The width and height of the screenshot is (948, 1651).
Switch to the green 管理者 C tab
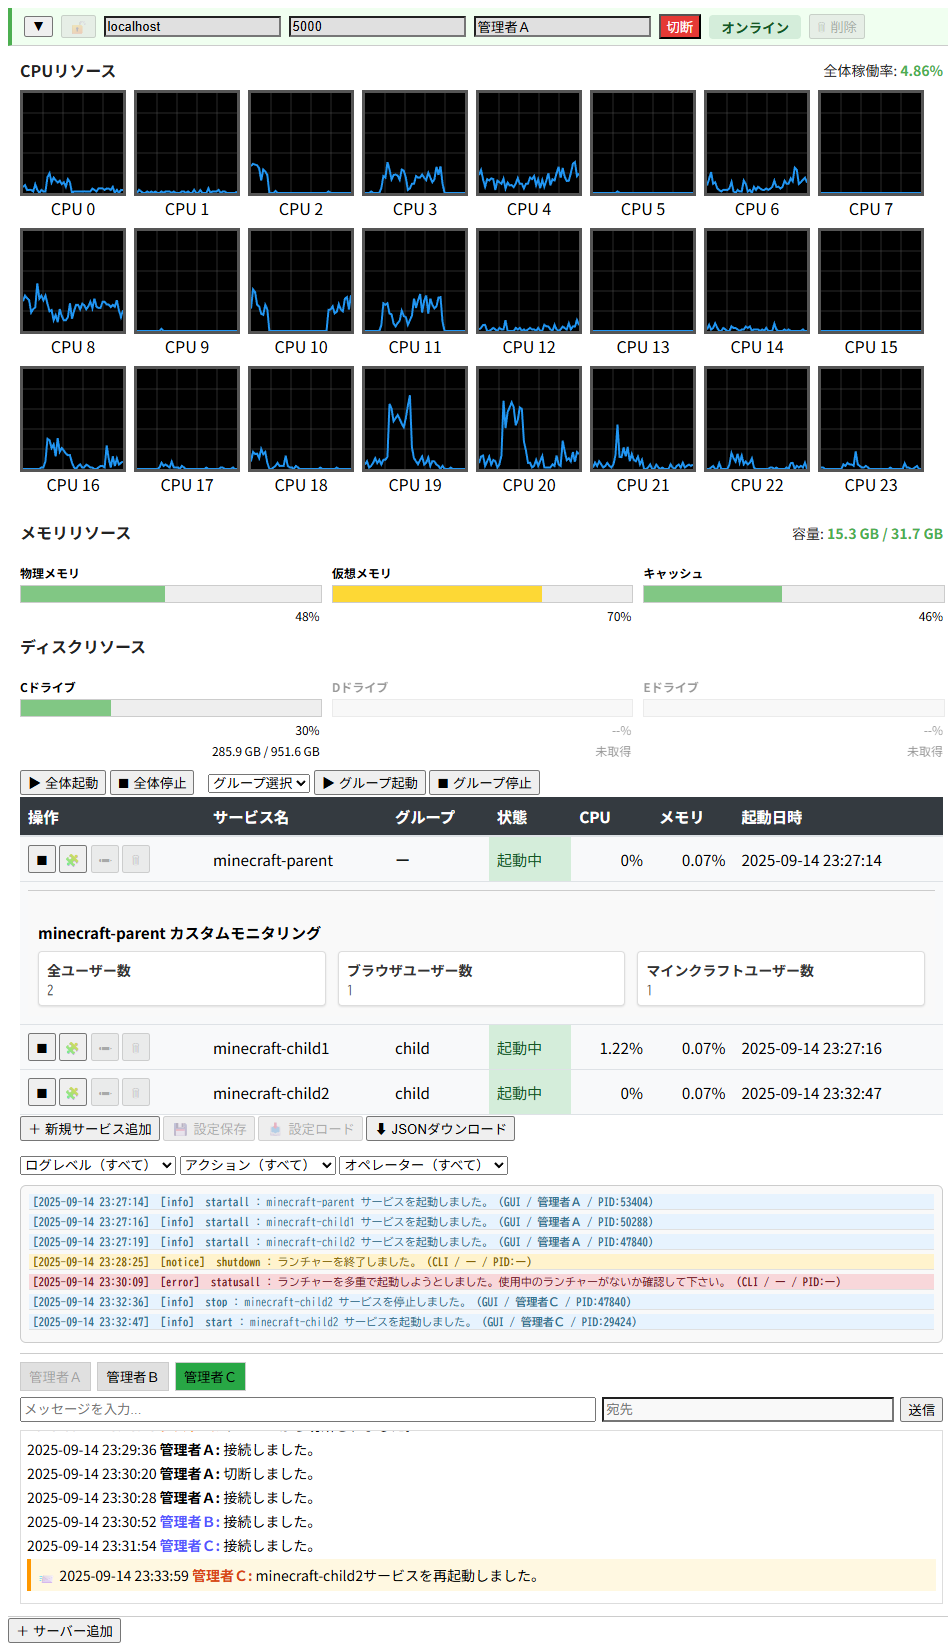click(x=210, y=1377)
